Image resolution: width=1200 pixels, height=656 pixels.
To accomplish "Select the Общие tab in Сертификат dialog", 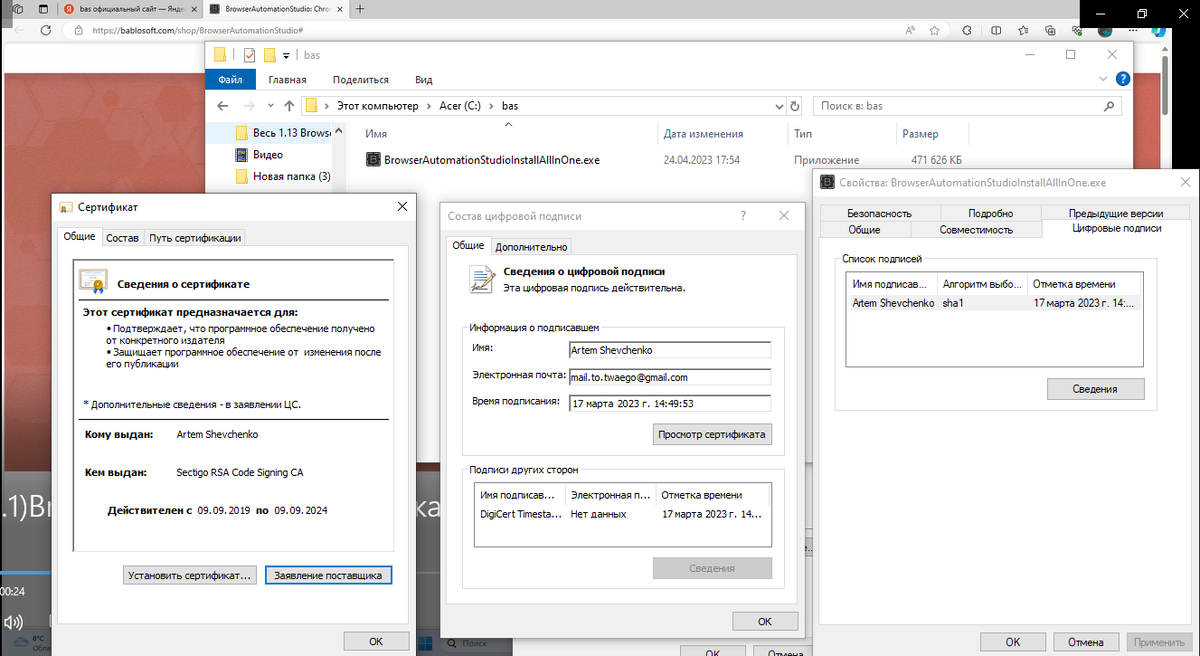I will click(79, 236).
